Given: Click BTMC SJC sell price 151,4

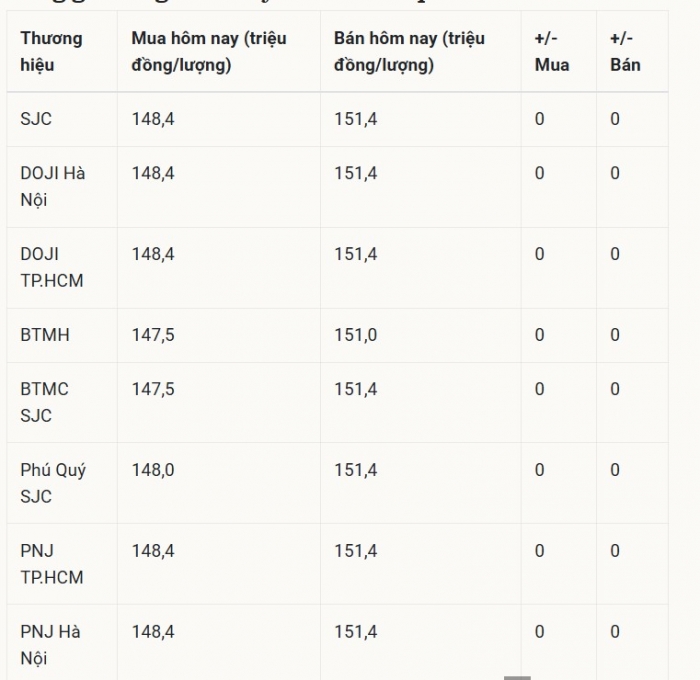Looking at the screenshot, I should (x=356, y=389).
